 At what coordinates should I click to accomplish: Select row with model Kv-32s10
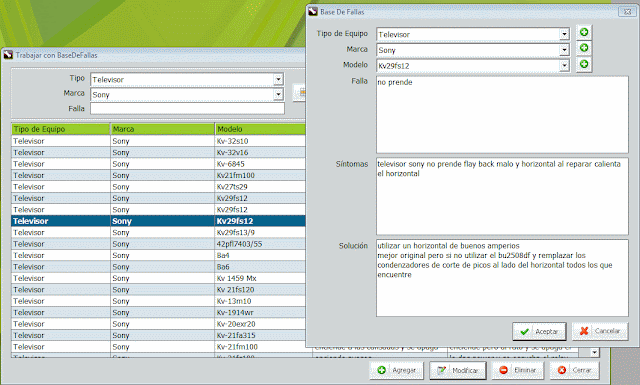click(x=158, y=141)
